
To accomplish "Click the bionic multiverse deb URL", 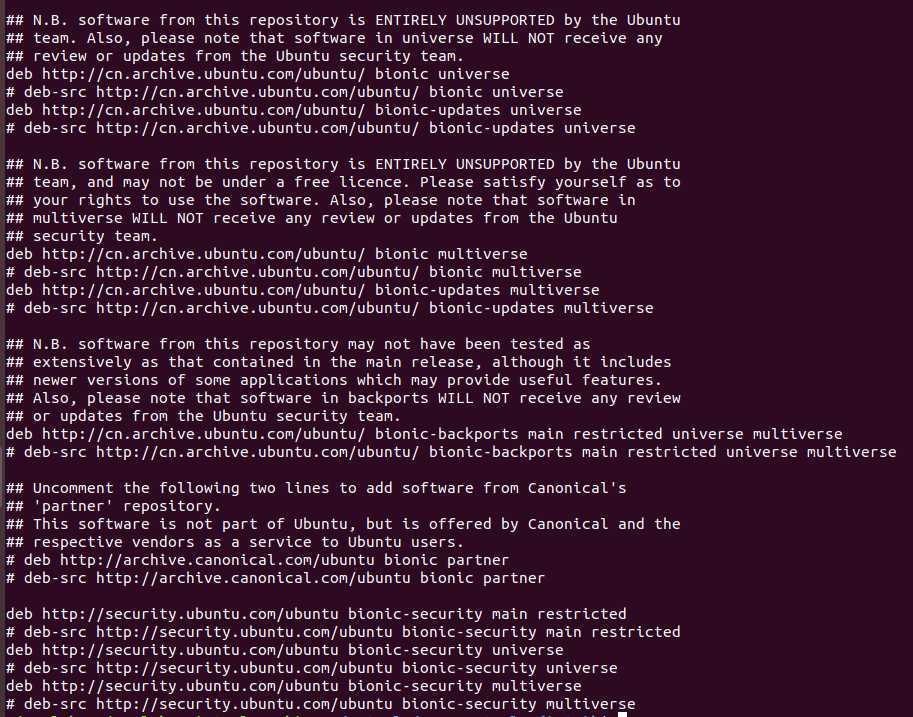I will (204, 254).
